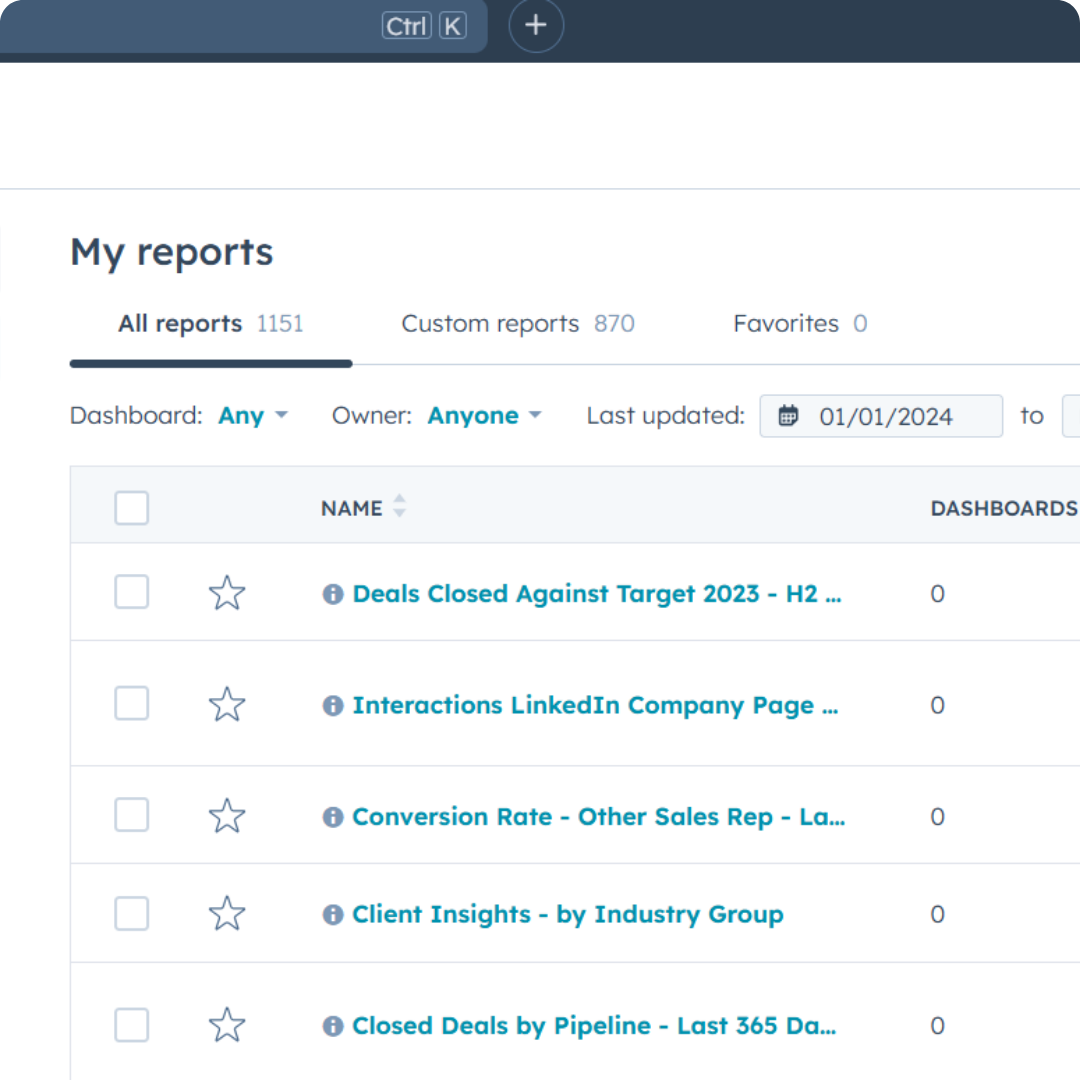Image resolution: width=1080 pixels, height=1080 pixels.
Task: Click the DASHBOARDS column header
Action: [x=1004, y=508]
